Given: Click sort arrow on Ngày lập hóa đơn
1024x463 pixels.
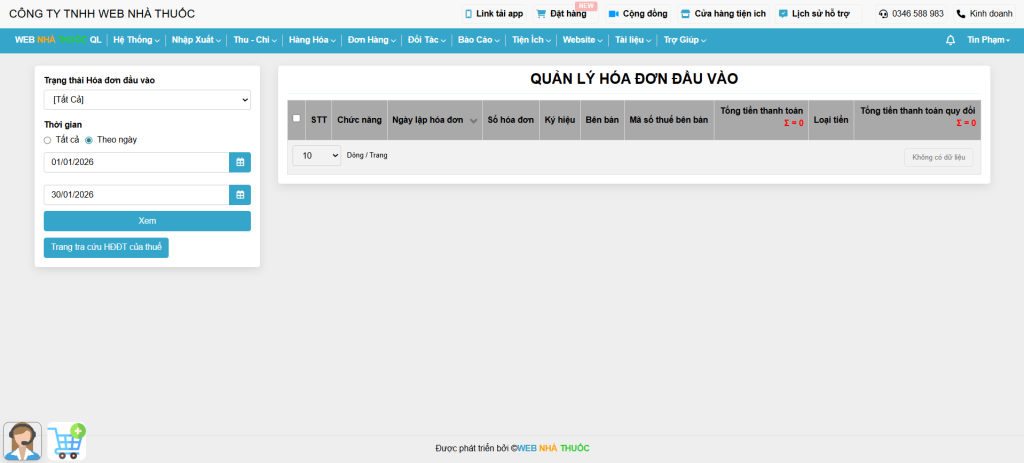Looking at the screenshot, I should click(473, 121).
